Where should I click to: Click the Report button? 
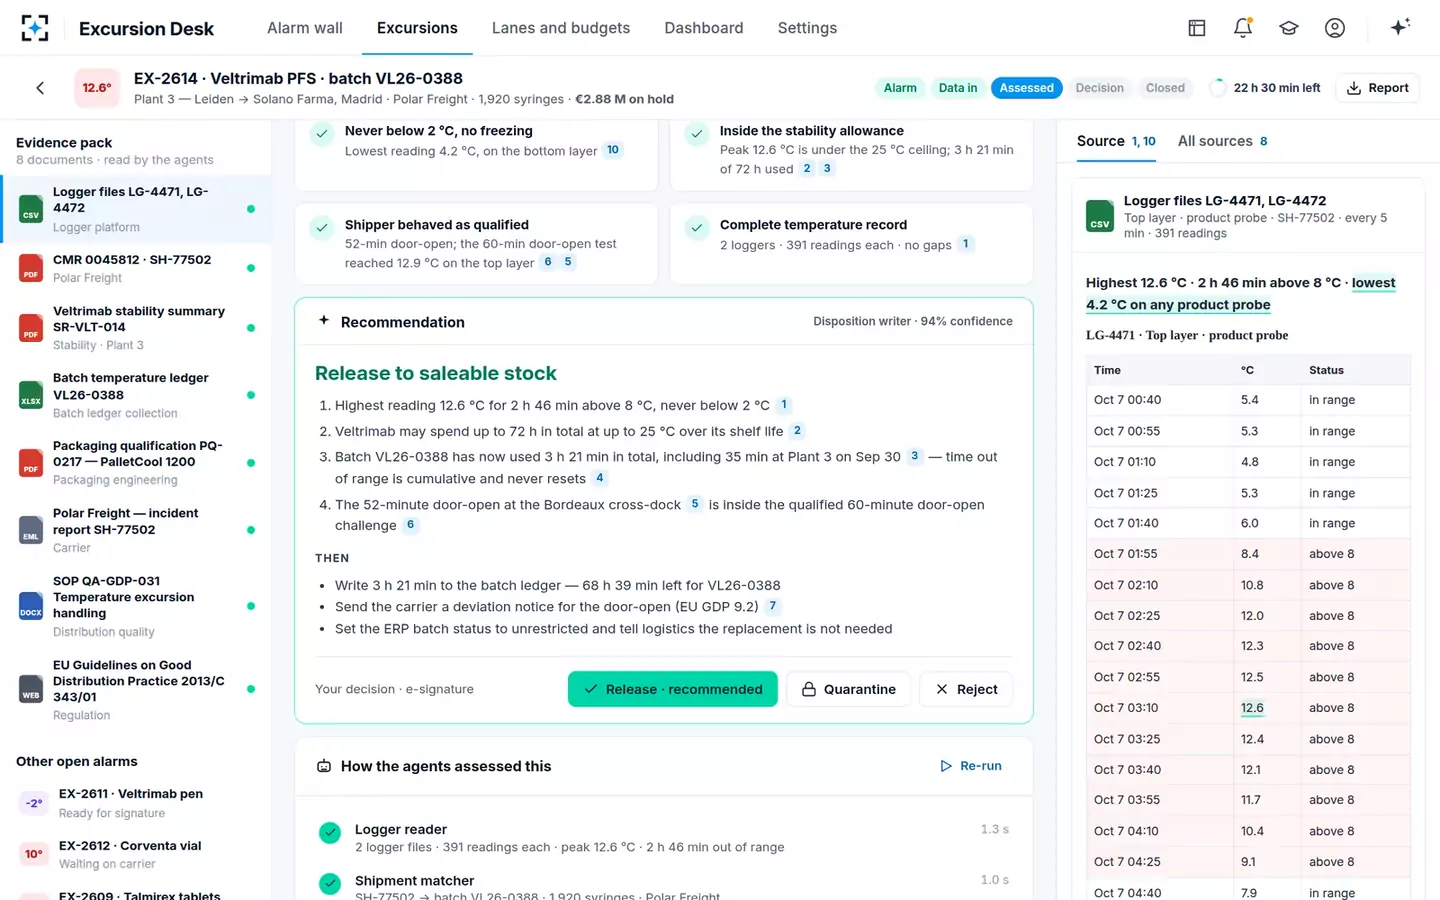1378,88
